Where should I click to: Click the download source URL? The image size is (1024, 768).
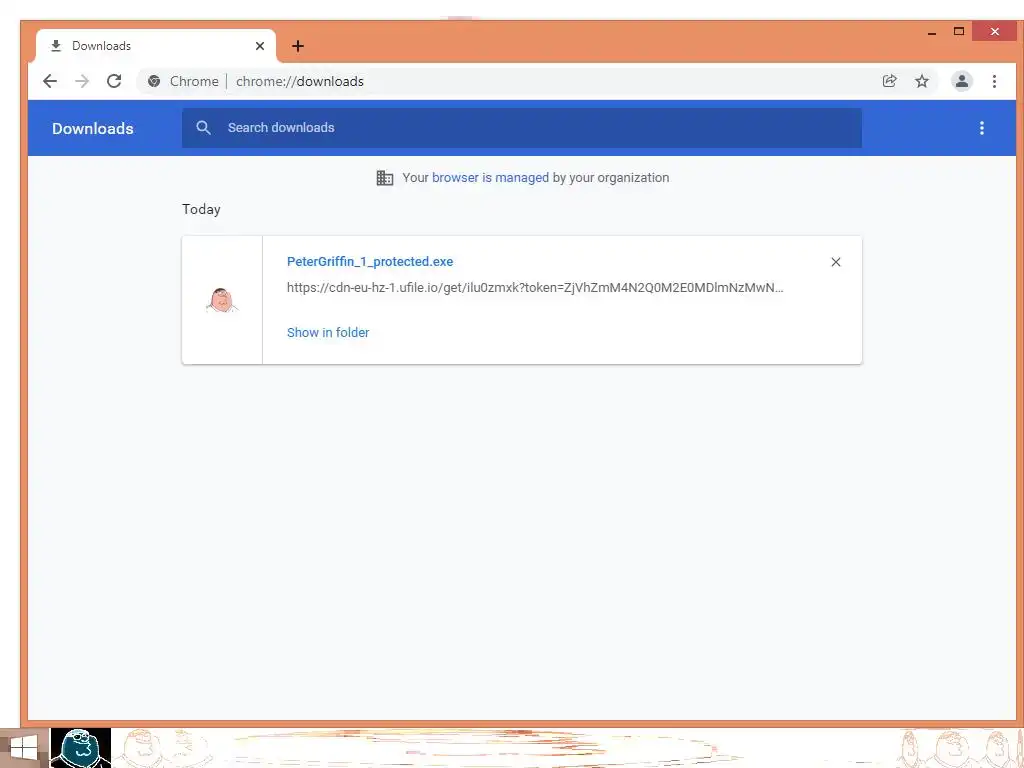(x=535, y=287)
